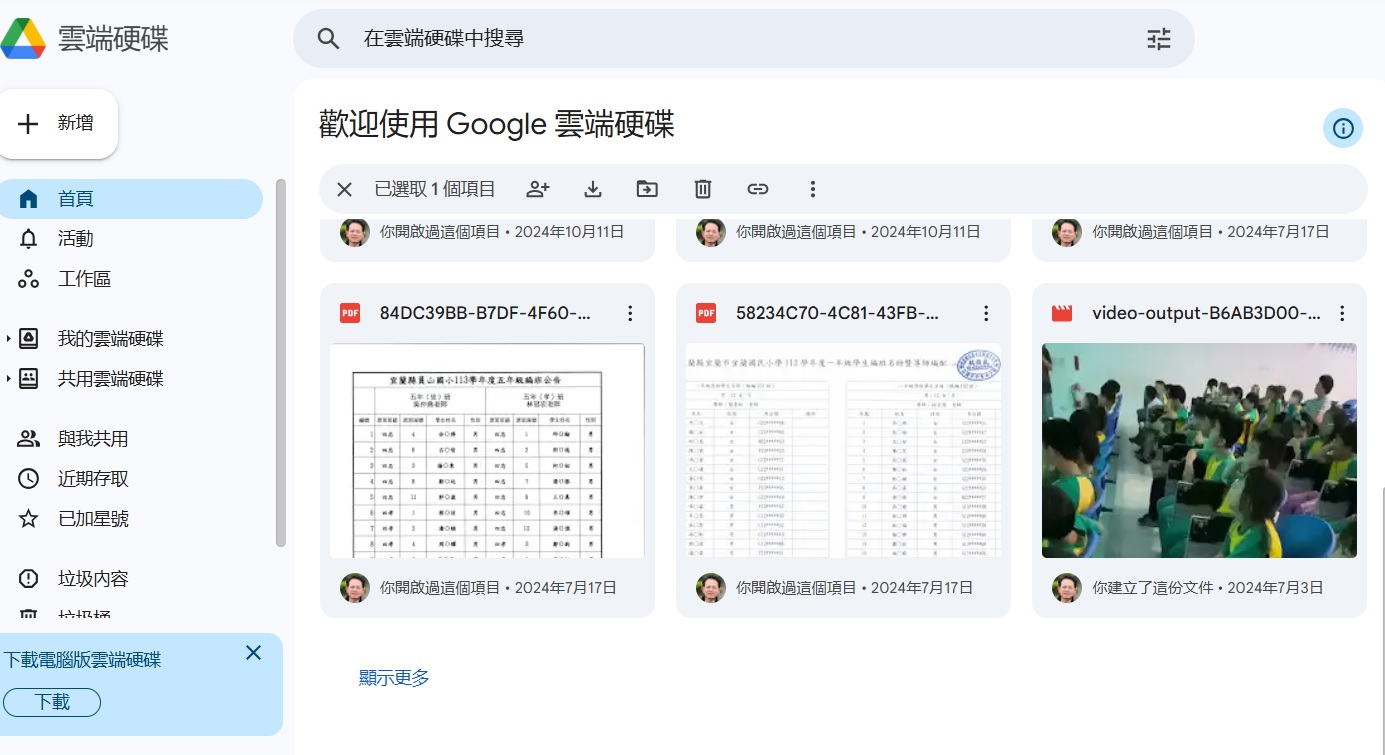Open 已加星號 starred items
1385x755 pixels.
click(x=93, y=519)
